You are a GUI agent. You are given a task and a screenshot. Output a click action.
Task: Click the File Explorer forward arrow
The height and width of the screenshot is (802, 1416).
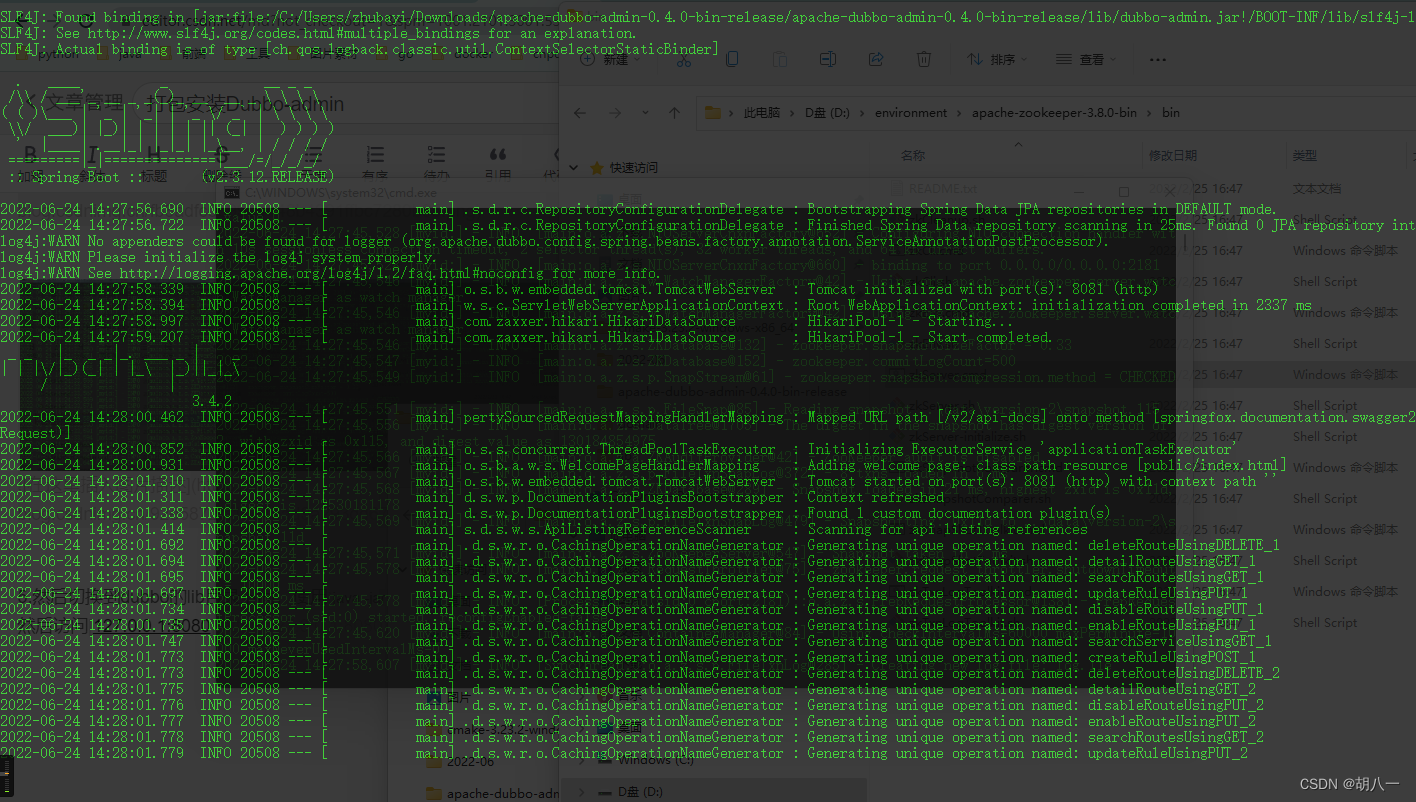[x=613, y=113]
